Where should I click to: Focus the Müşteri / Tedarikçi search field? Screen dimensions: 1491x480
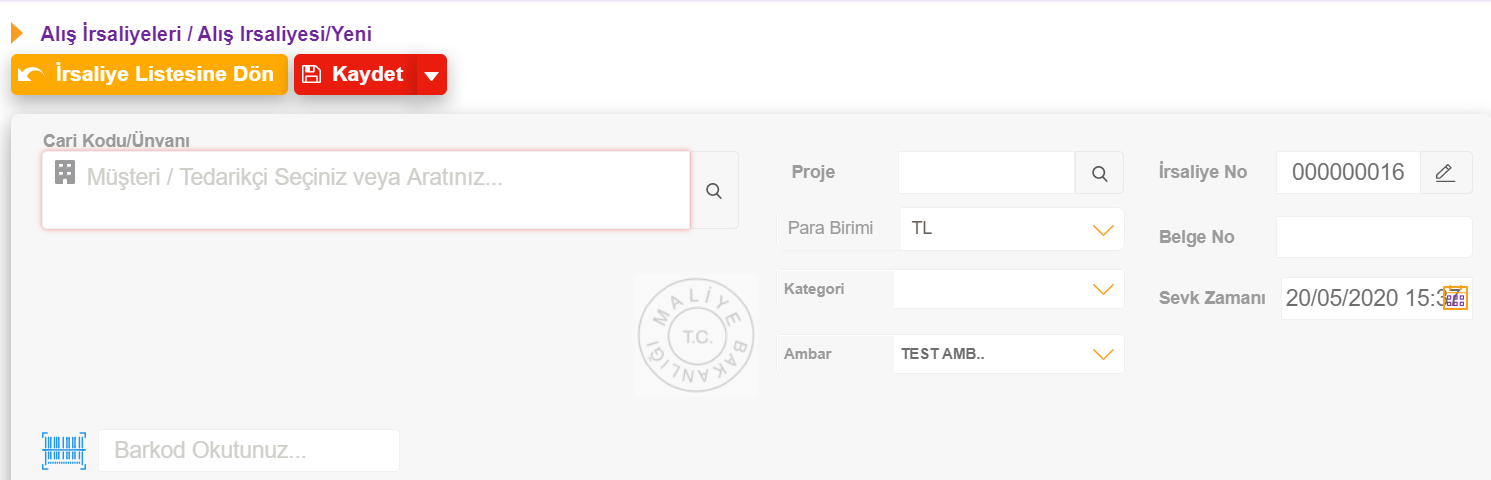click(366, 190)
